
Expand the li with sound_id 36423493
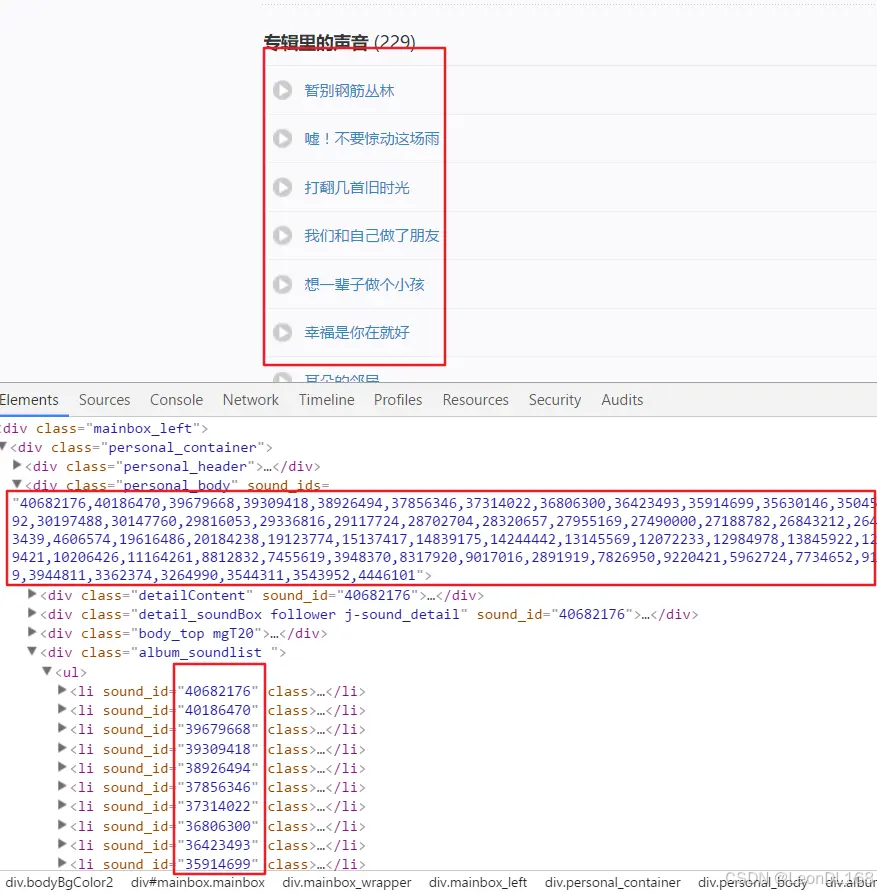(62, 844)
